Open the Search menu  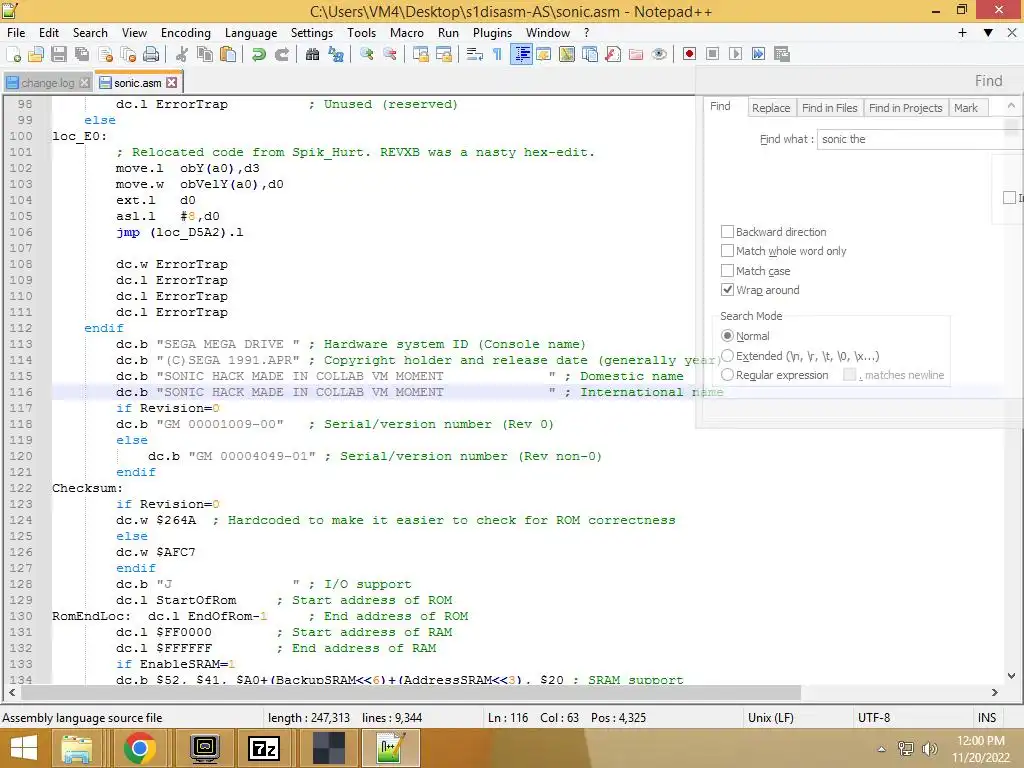90,33
